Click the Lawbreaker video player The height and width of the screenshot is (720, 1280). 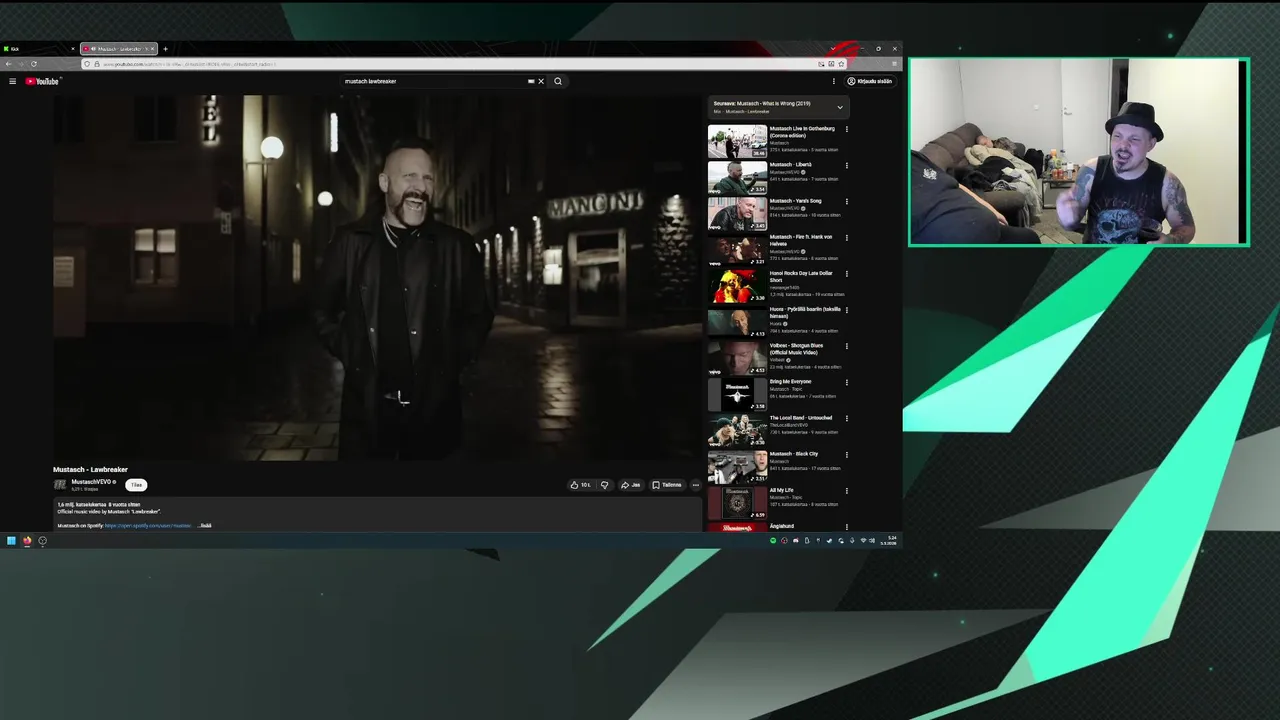pyautogui.click(x=378, y=277)
